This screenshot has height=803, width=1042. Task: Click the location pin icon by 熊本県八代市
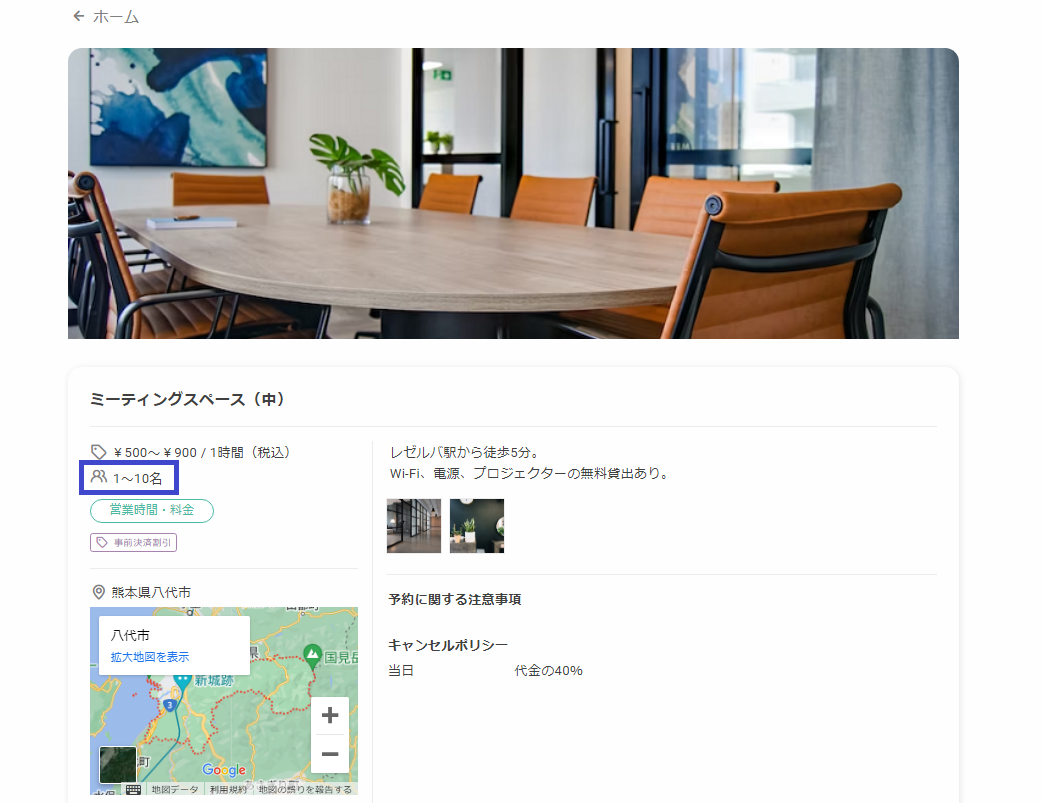pos(98,592)
